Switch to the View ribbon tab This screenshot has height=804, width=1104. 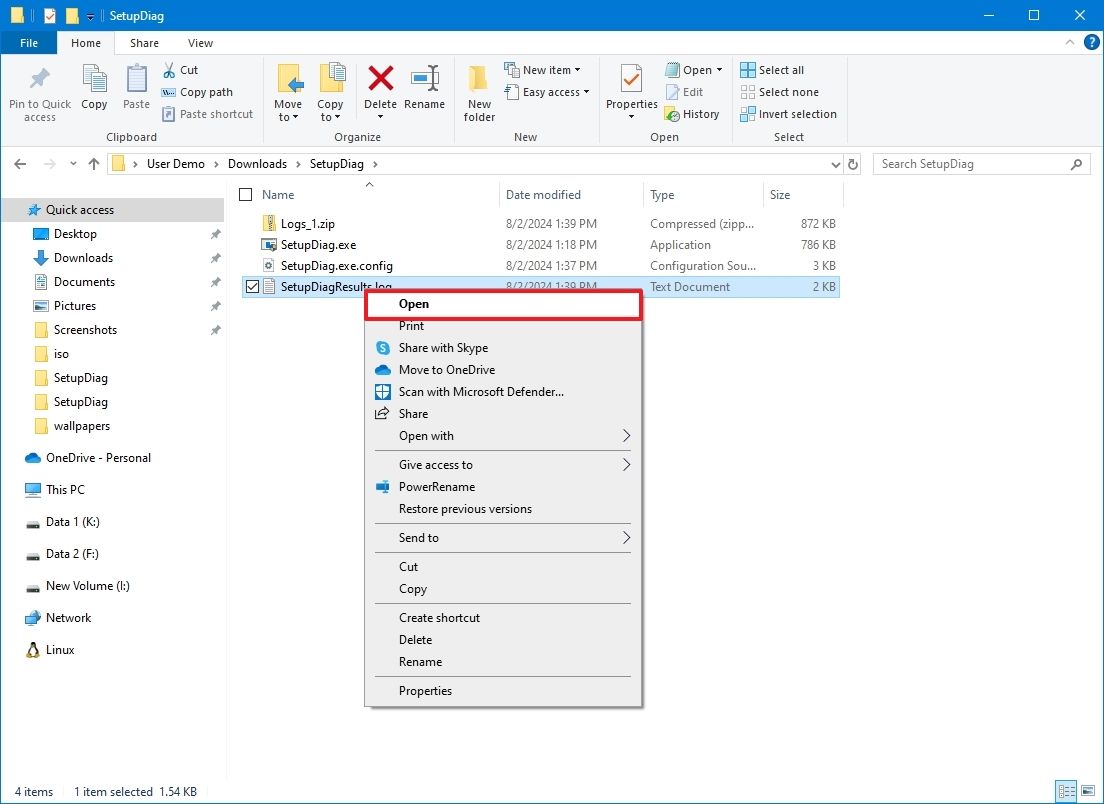coord(200,43)
